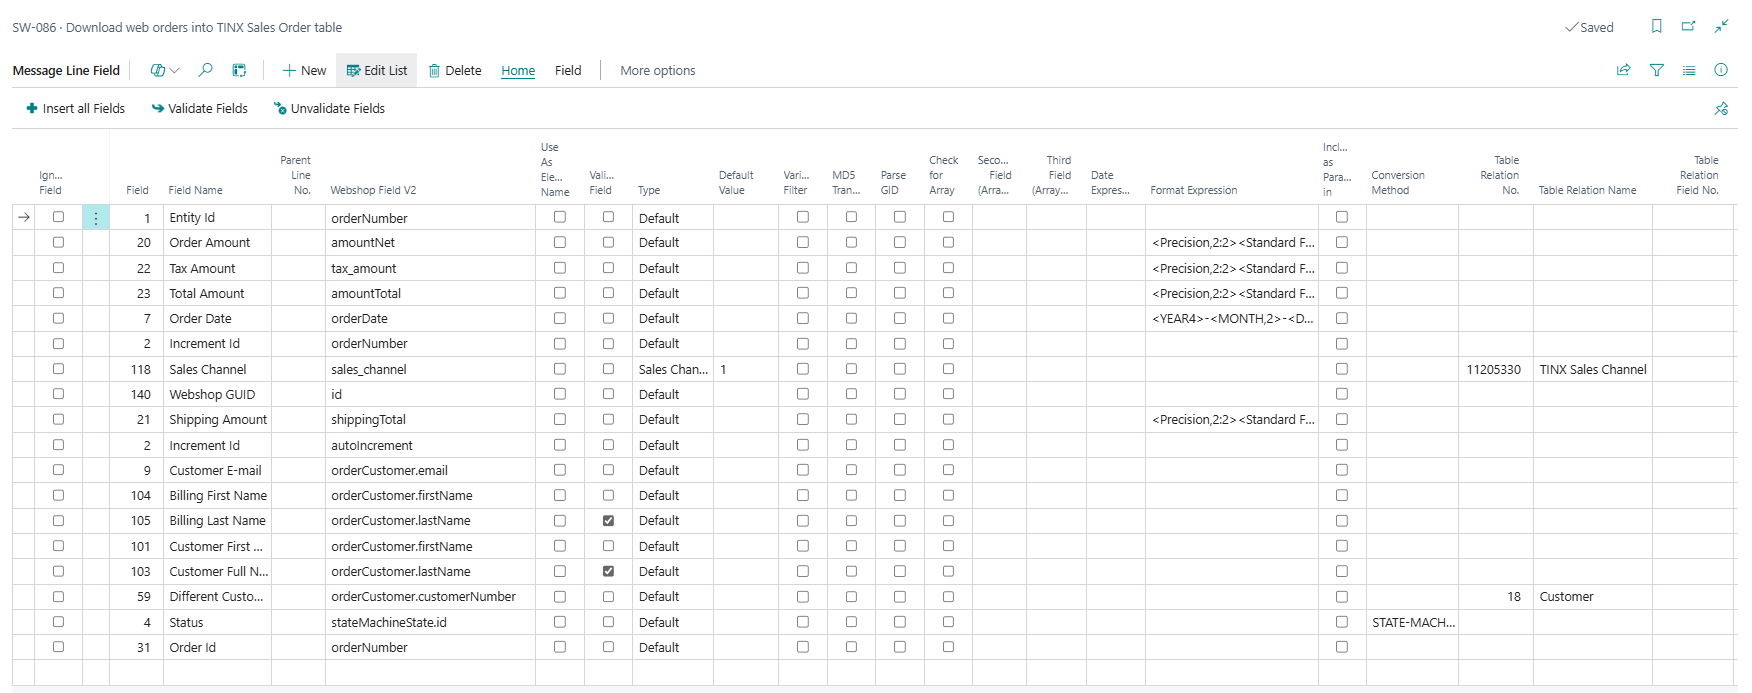Tick Parse GID for Webshop GUID row
This screenshot has width=1752, height=693.
900,394
